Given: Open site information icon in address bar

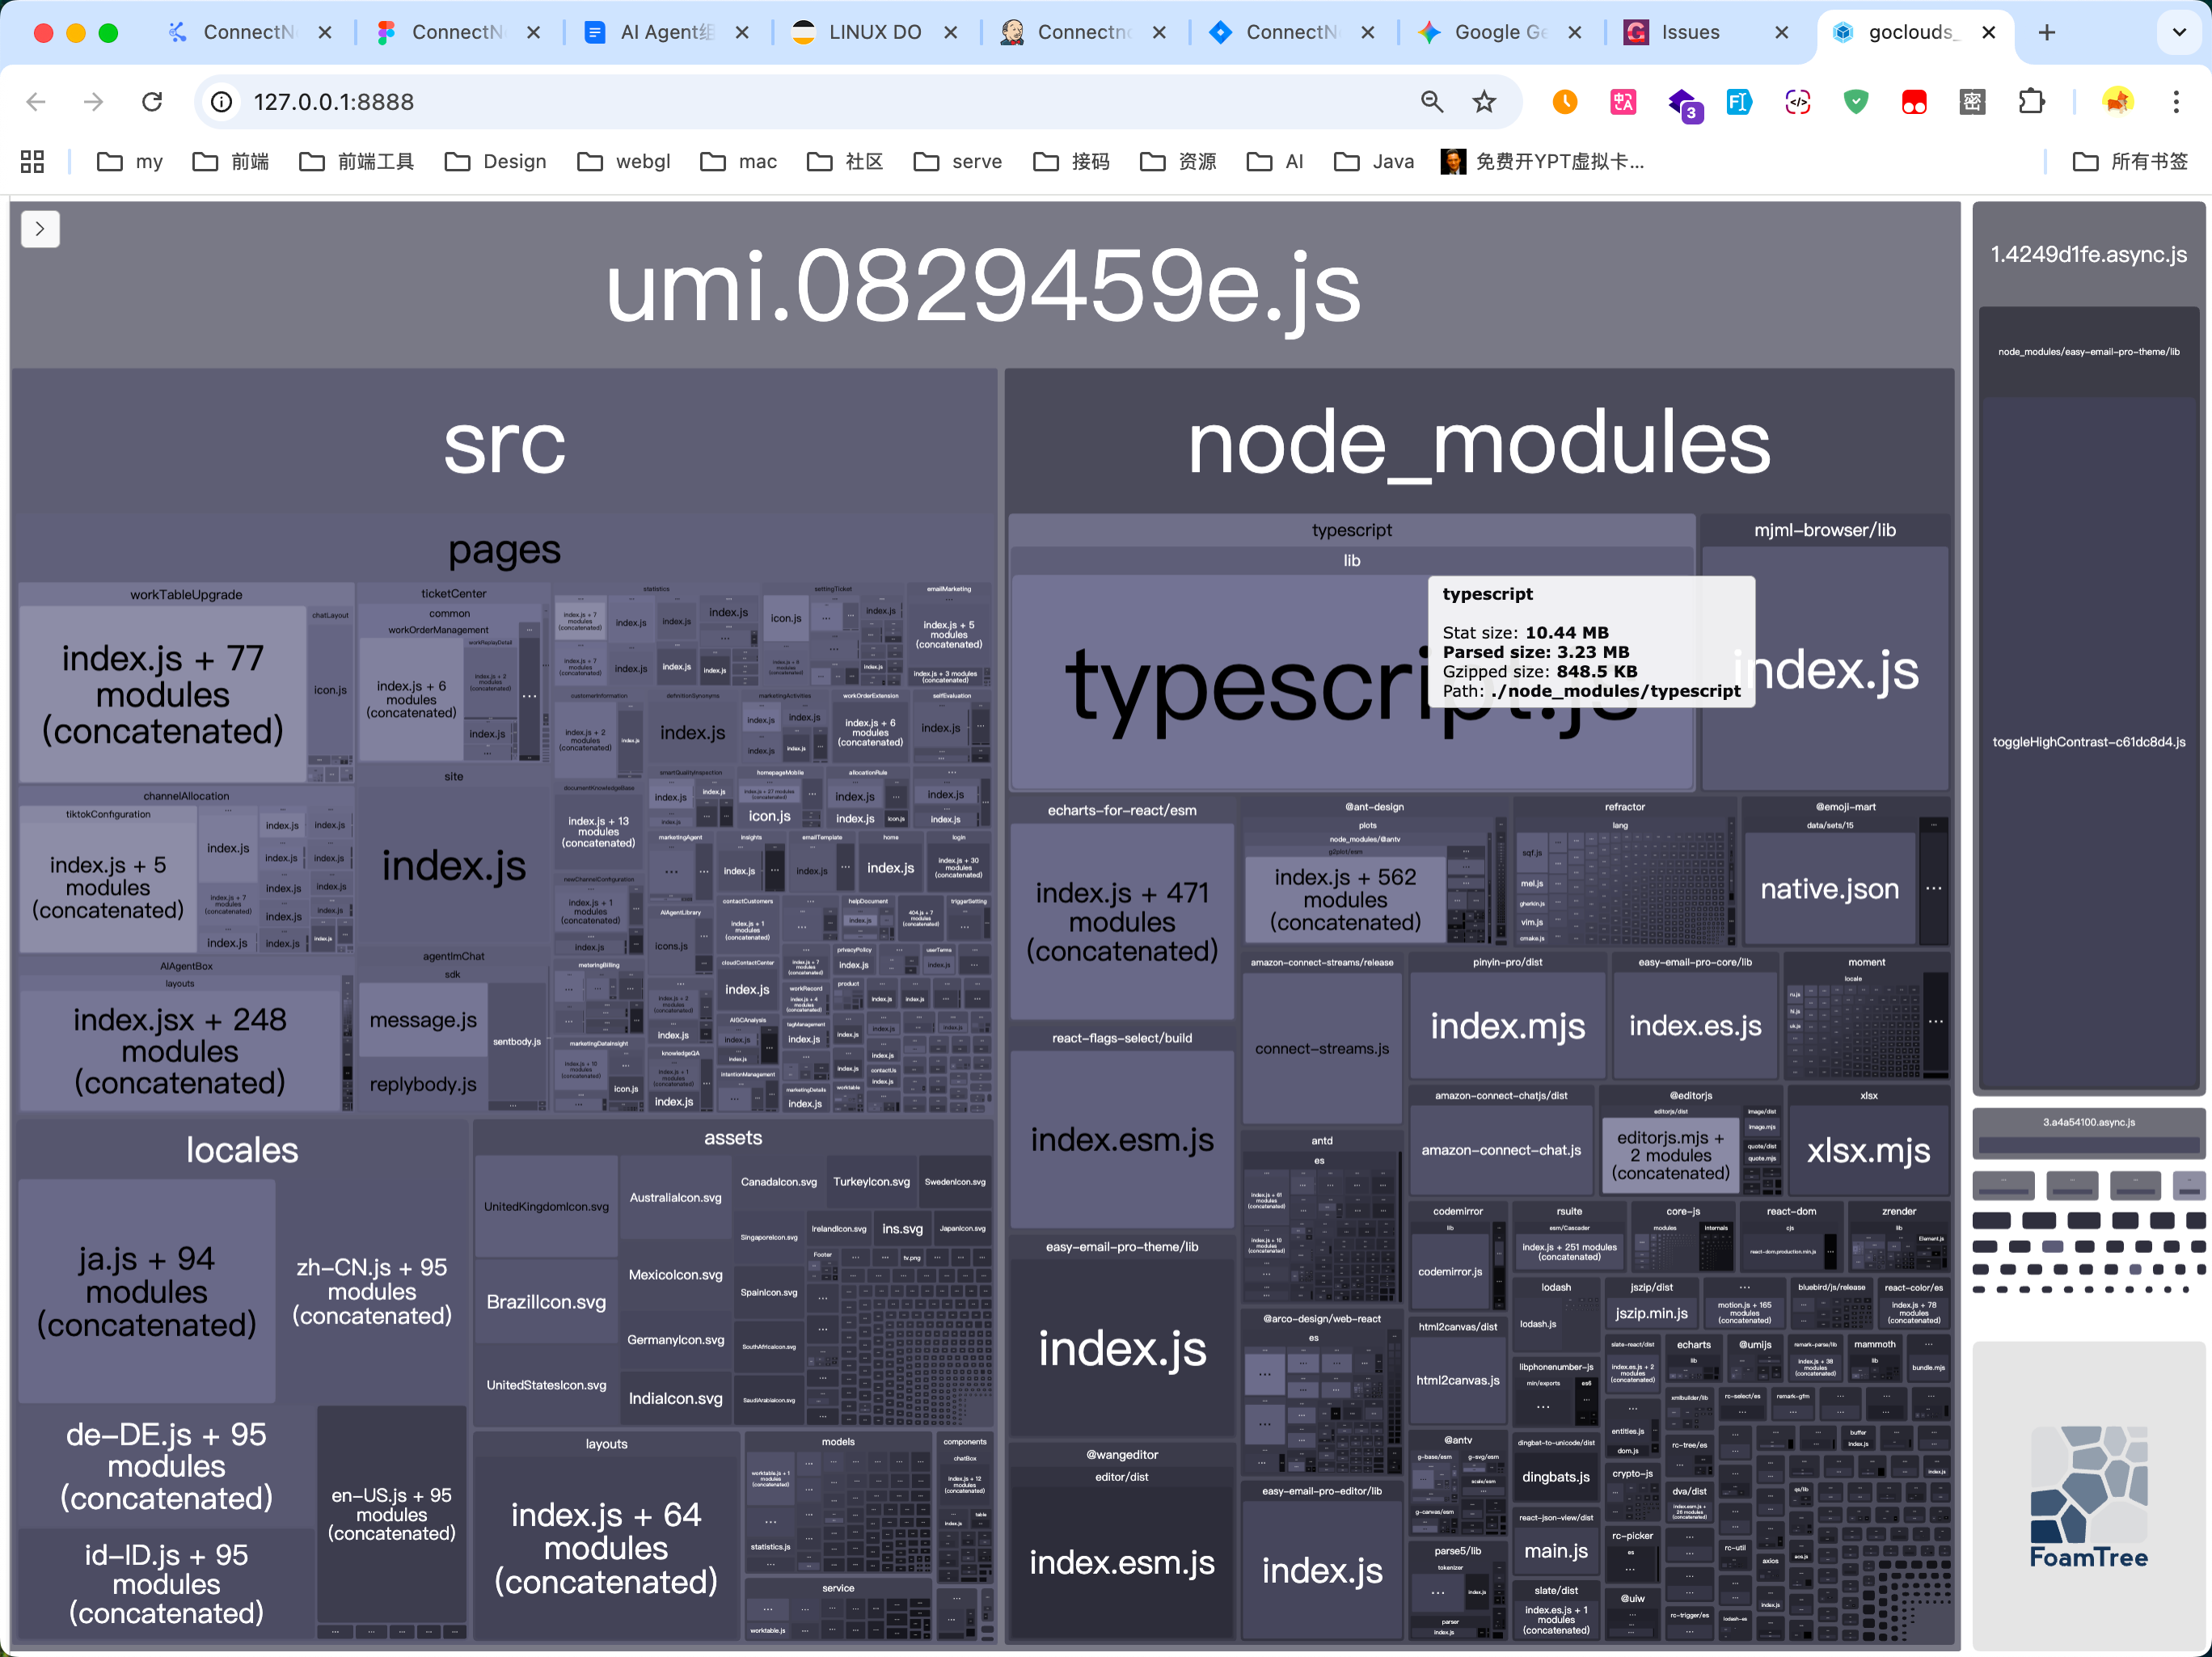Looking at the screenshot, I should tap(221, 102).
